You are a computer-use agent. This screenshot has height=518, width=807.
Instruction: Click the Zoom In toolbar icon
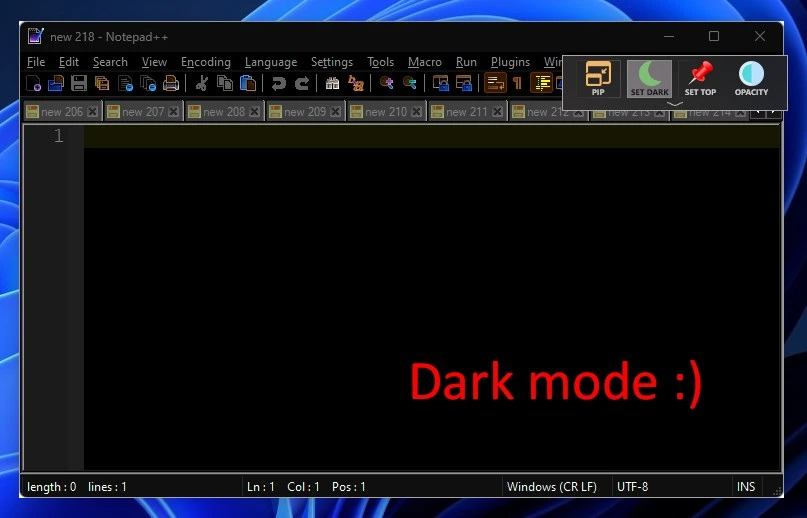click(x=387, y=83)
